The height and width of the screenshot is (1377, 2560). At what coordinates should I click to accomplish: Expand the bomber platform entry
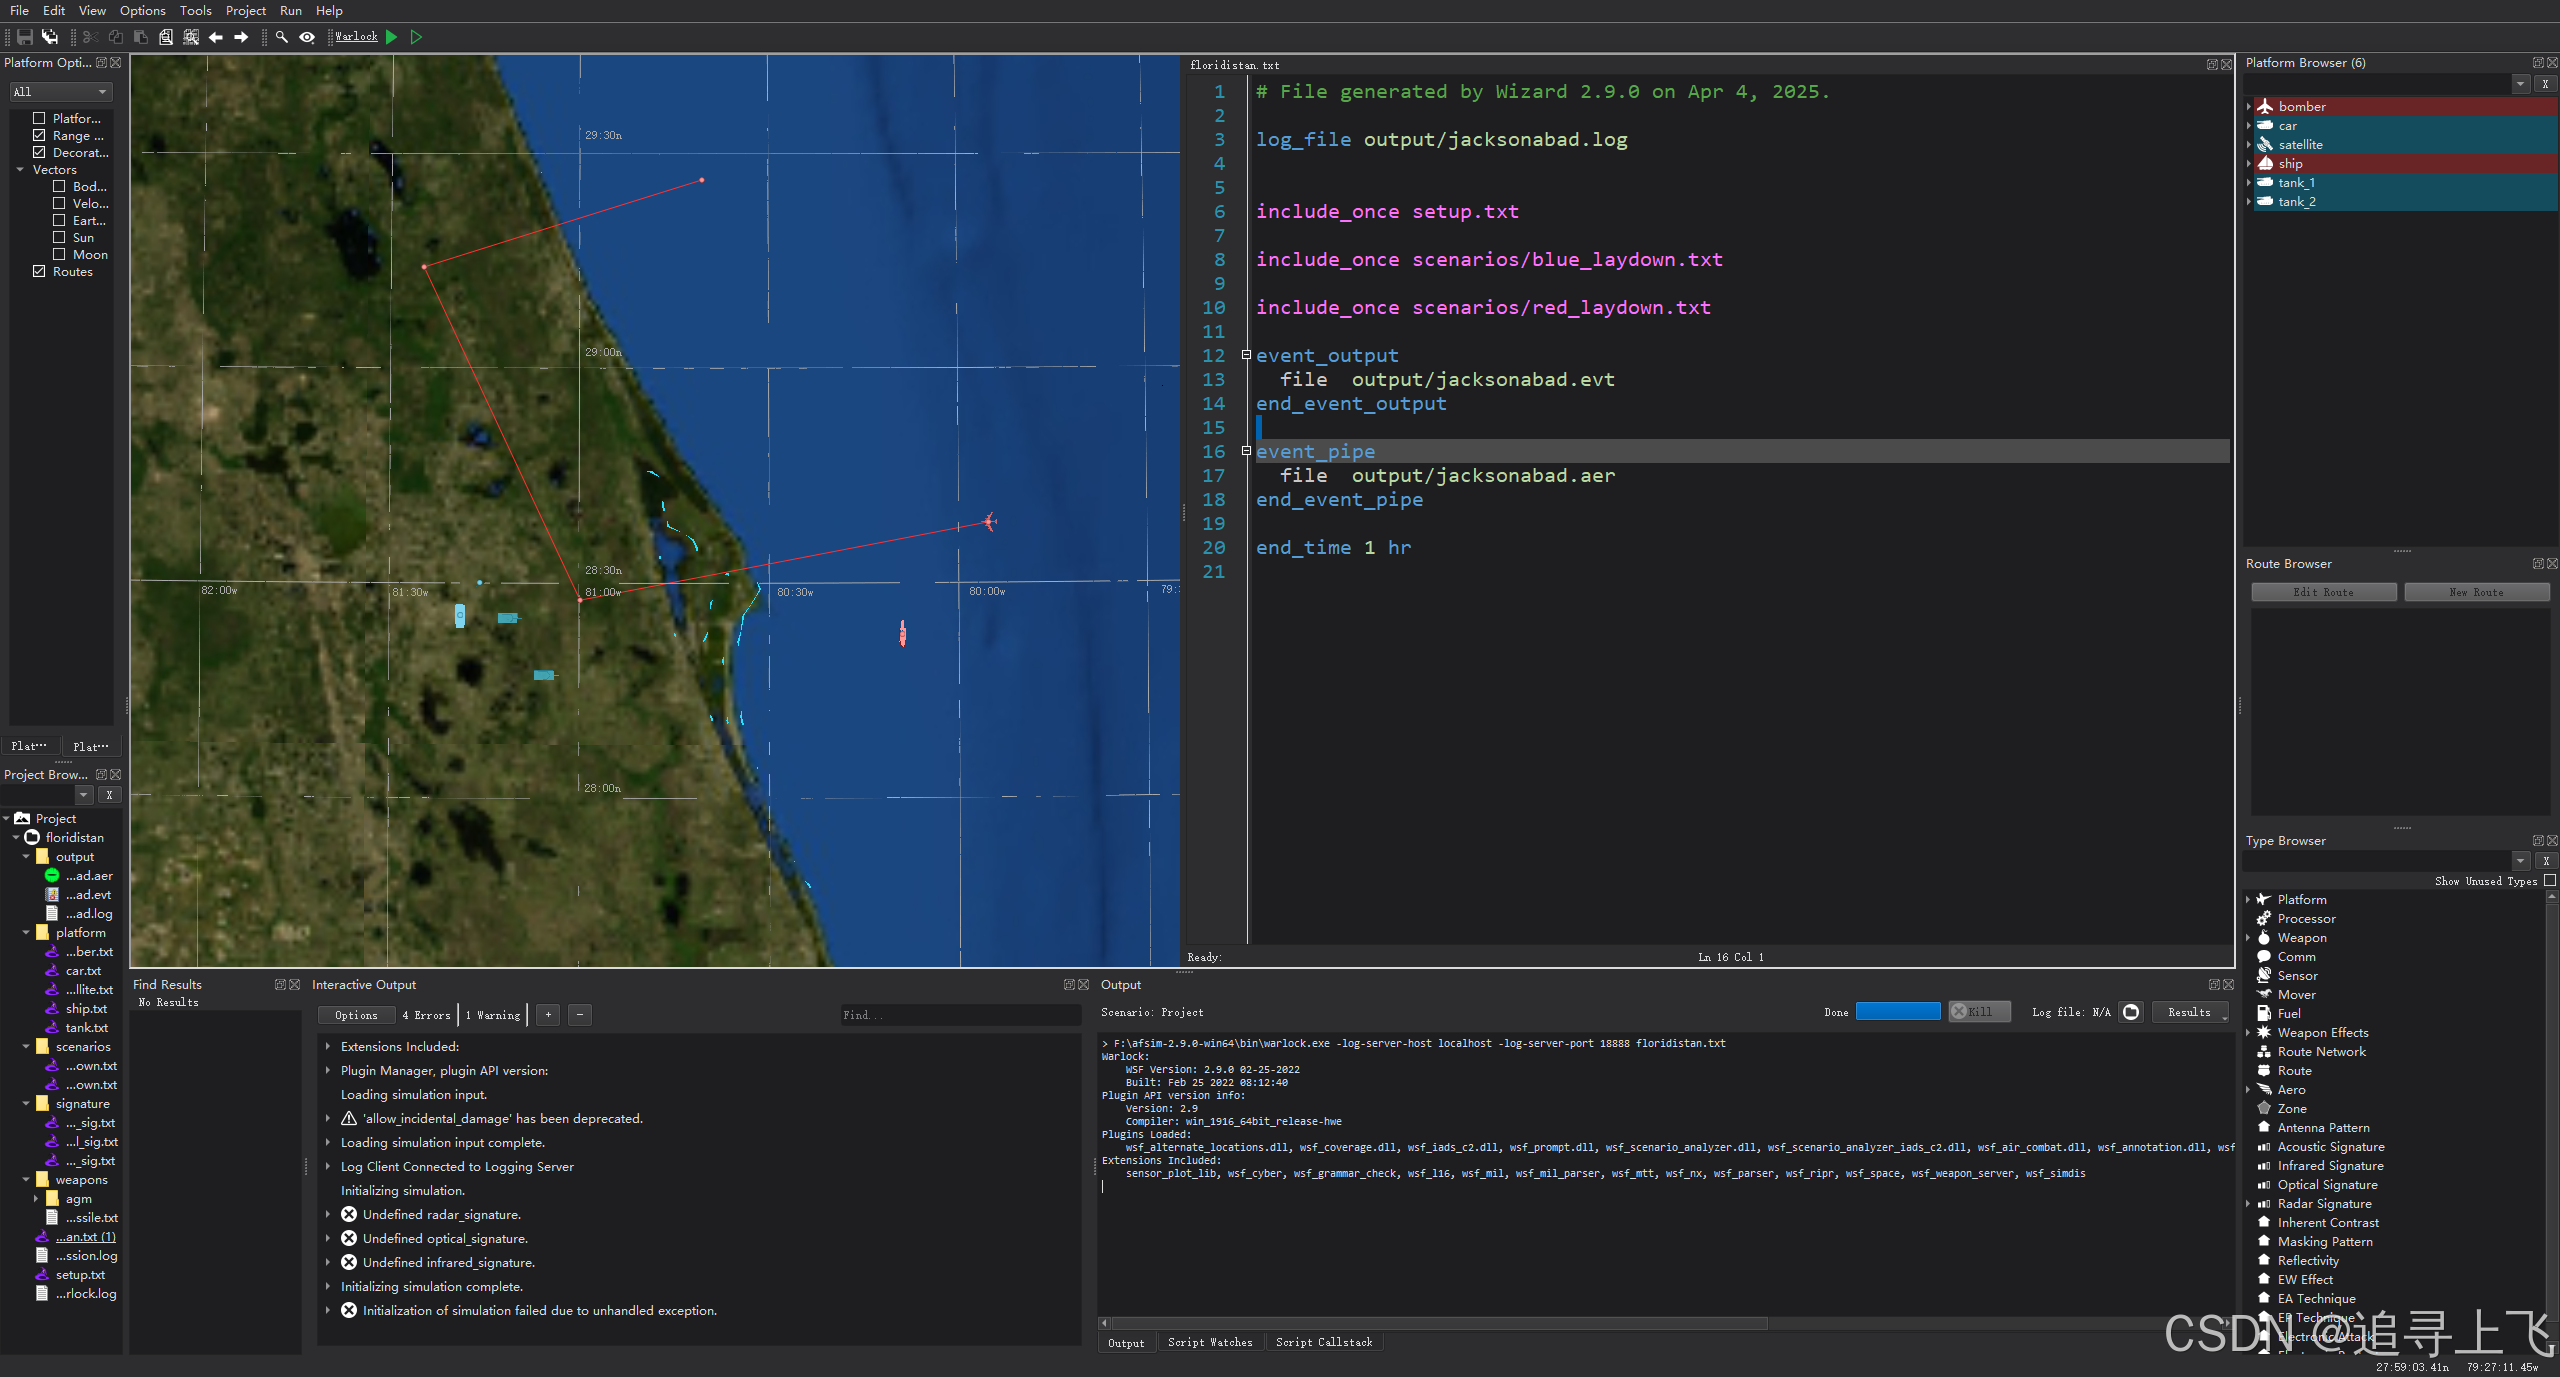click(2249, 106)
